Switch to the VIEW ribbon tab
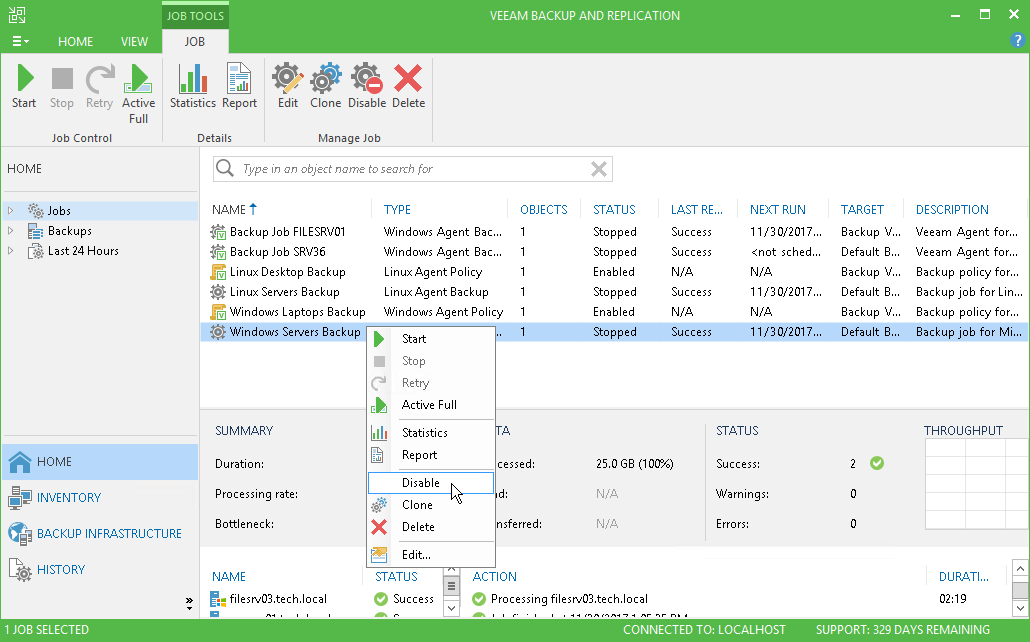This screenshot has width=1030, height=642. coord(134,41)
